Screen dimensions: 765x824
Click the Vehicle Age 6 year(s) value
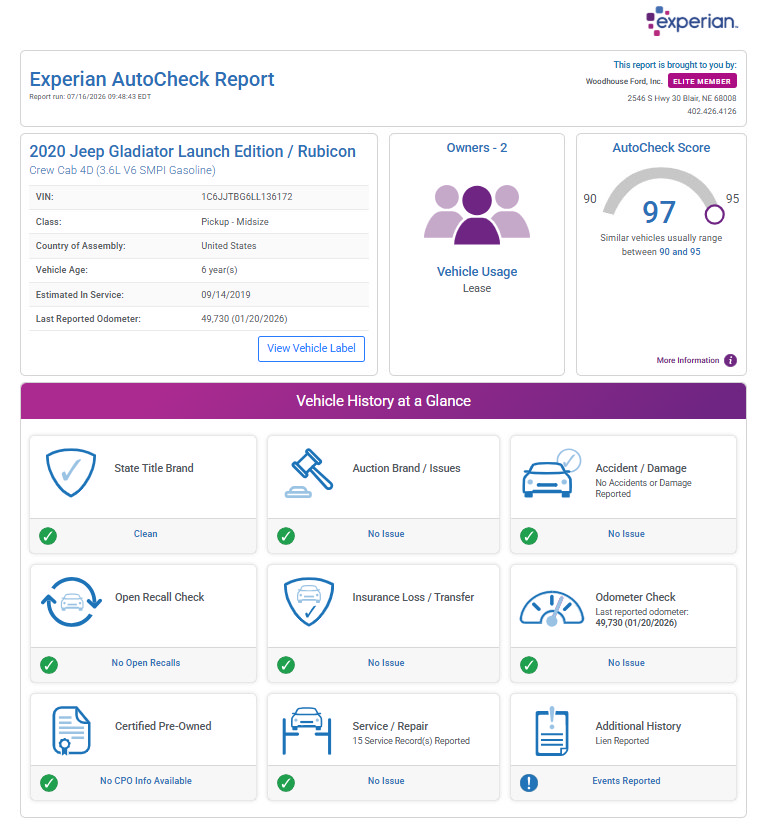tap(219, 270)
